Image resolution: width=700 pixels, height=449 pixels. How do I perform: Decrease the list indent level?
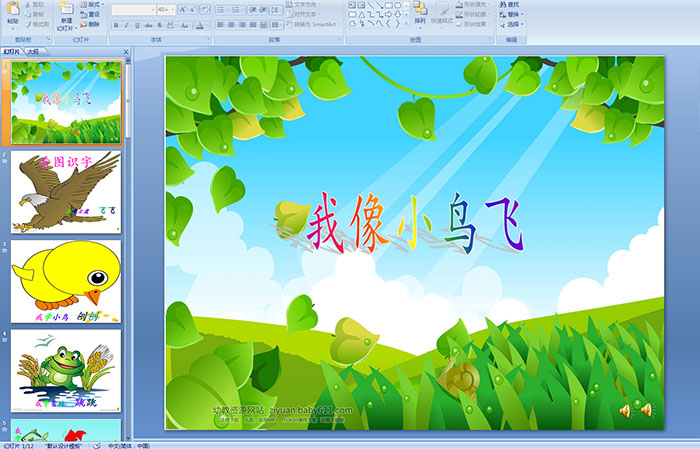[x=253, y=10]
